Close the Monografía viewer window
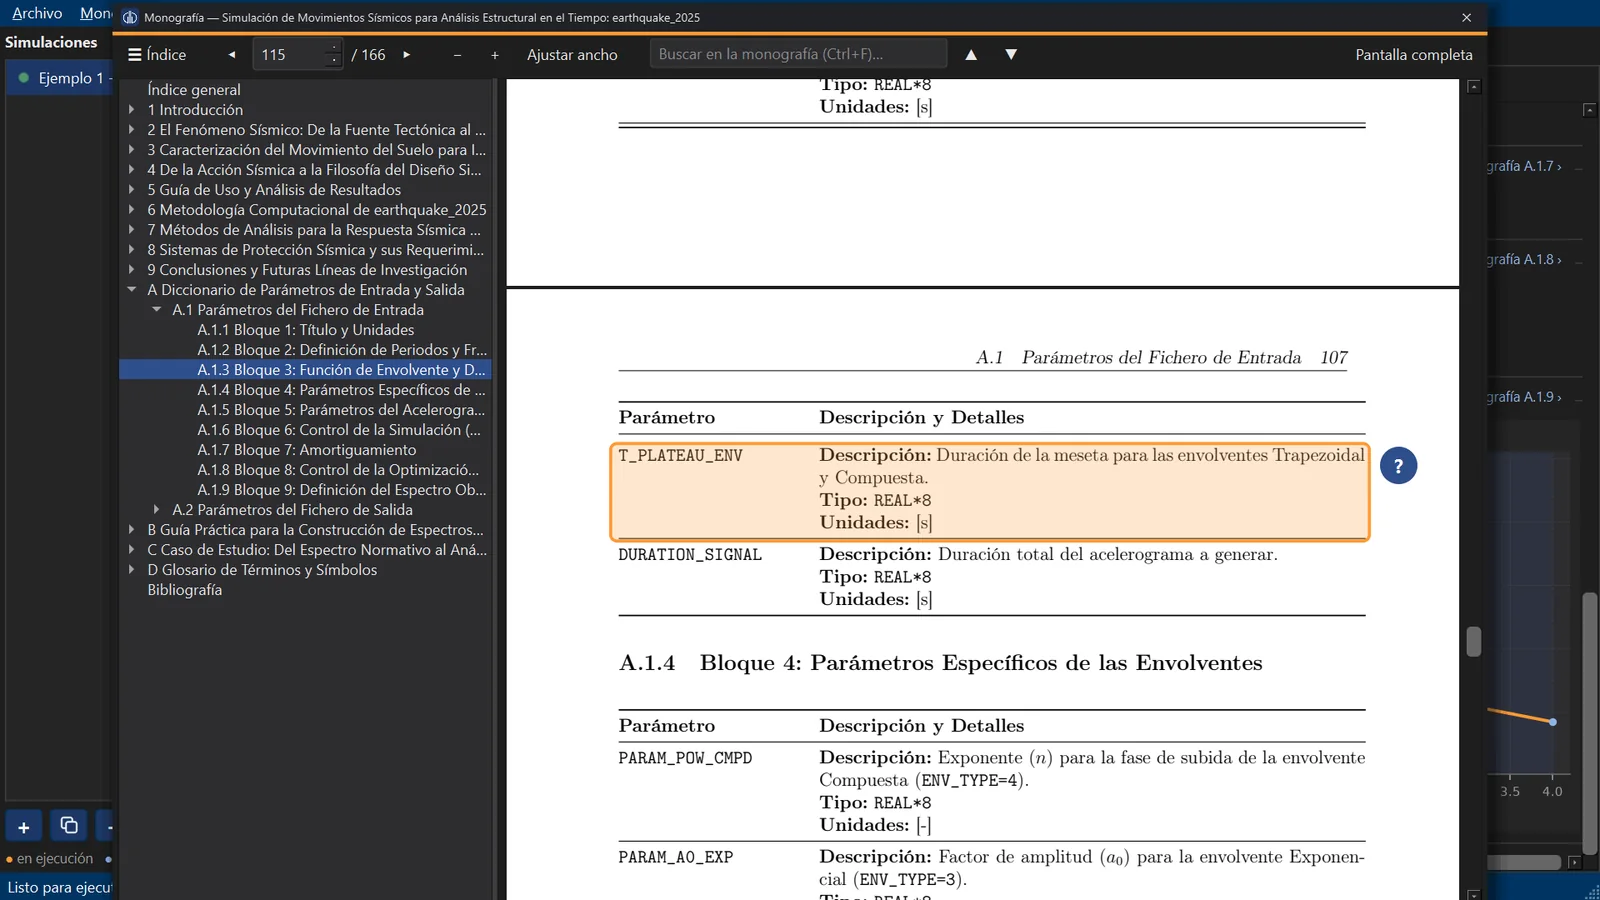The height and width of the screenshot is (900, 1600). (x=1466, y=17)
